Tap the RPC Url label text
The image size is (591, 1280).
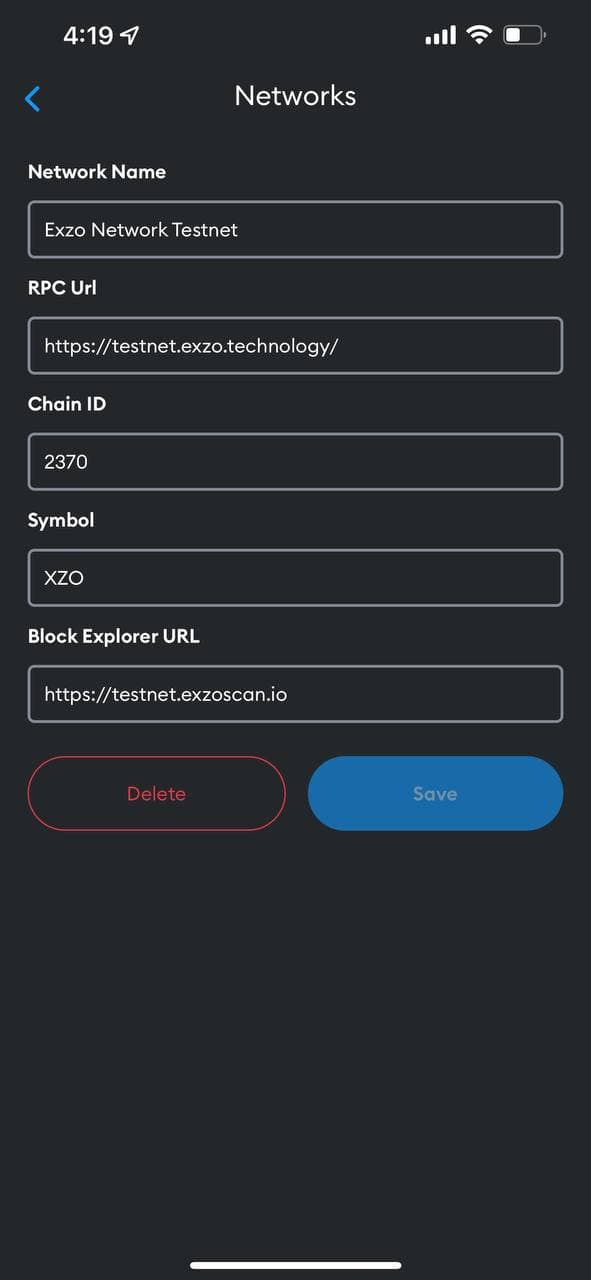pyautogui.click(x=62, y=288)
